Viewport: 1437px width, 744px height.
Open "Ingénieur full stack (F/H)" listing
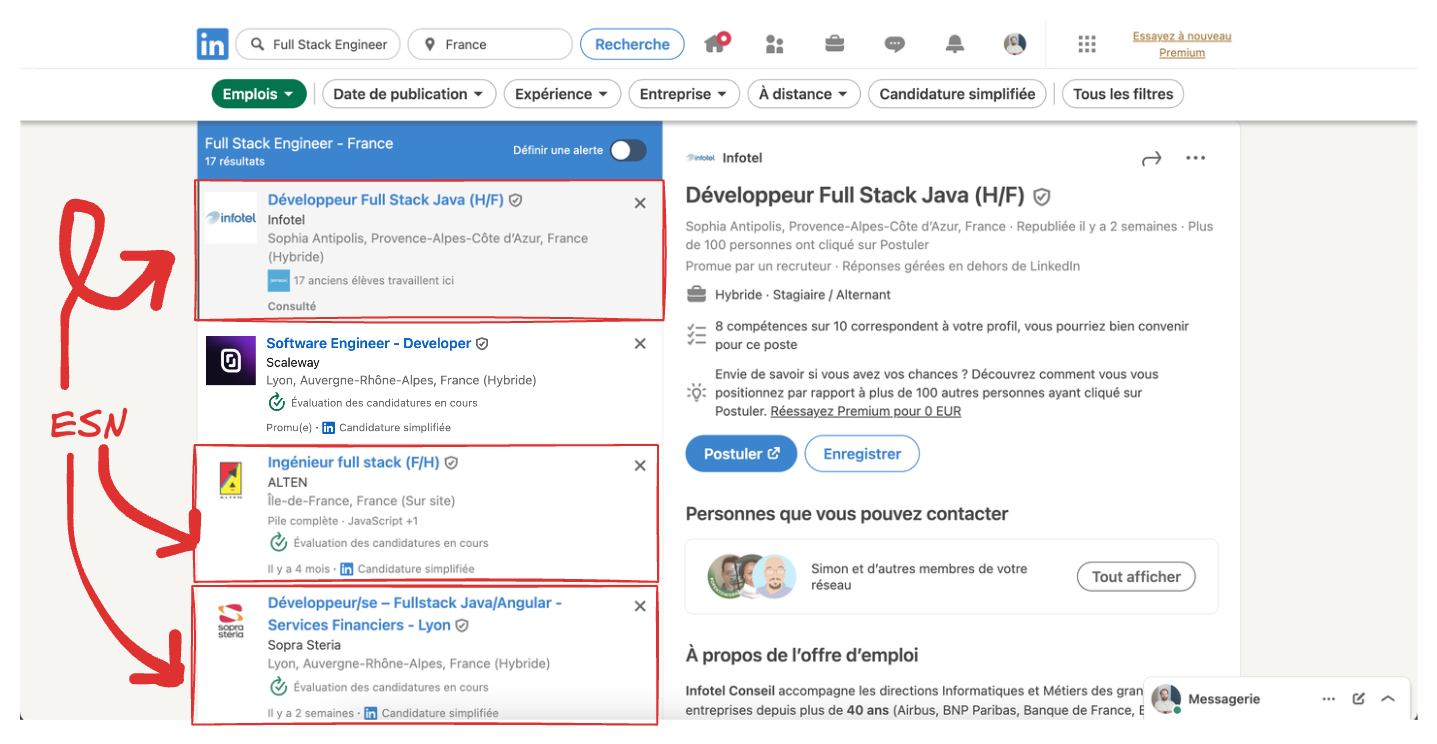click(353, 462)
